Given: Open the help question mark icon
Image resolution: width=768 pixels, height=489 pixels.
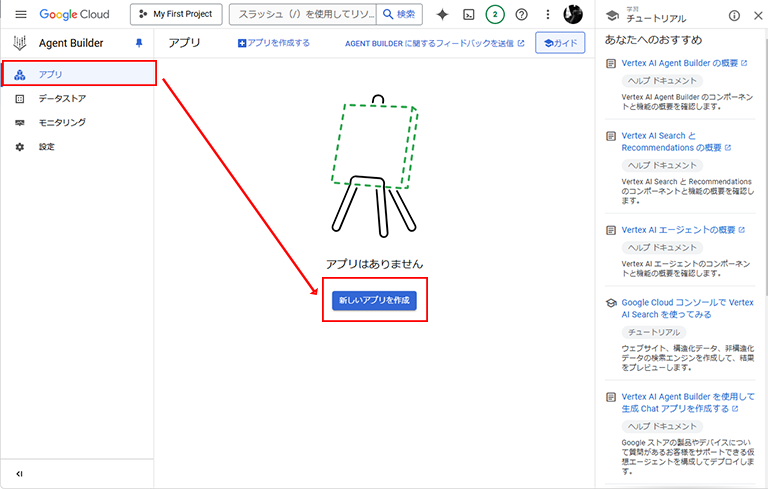Looking at the screenshot, I should (522, 15).
